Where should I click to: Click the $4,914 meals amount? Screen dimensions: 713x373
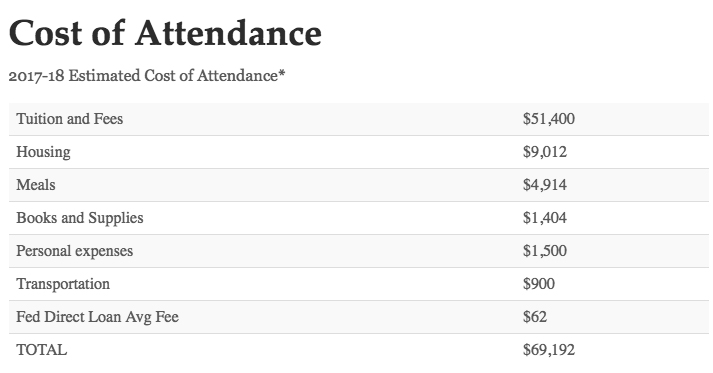[545, 185]
